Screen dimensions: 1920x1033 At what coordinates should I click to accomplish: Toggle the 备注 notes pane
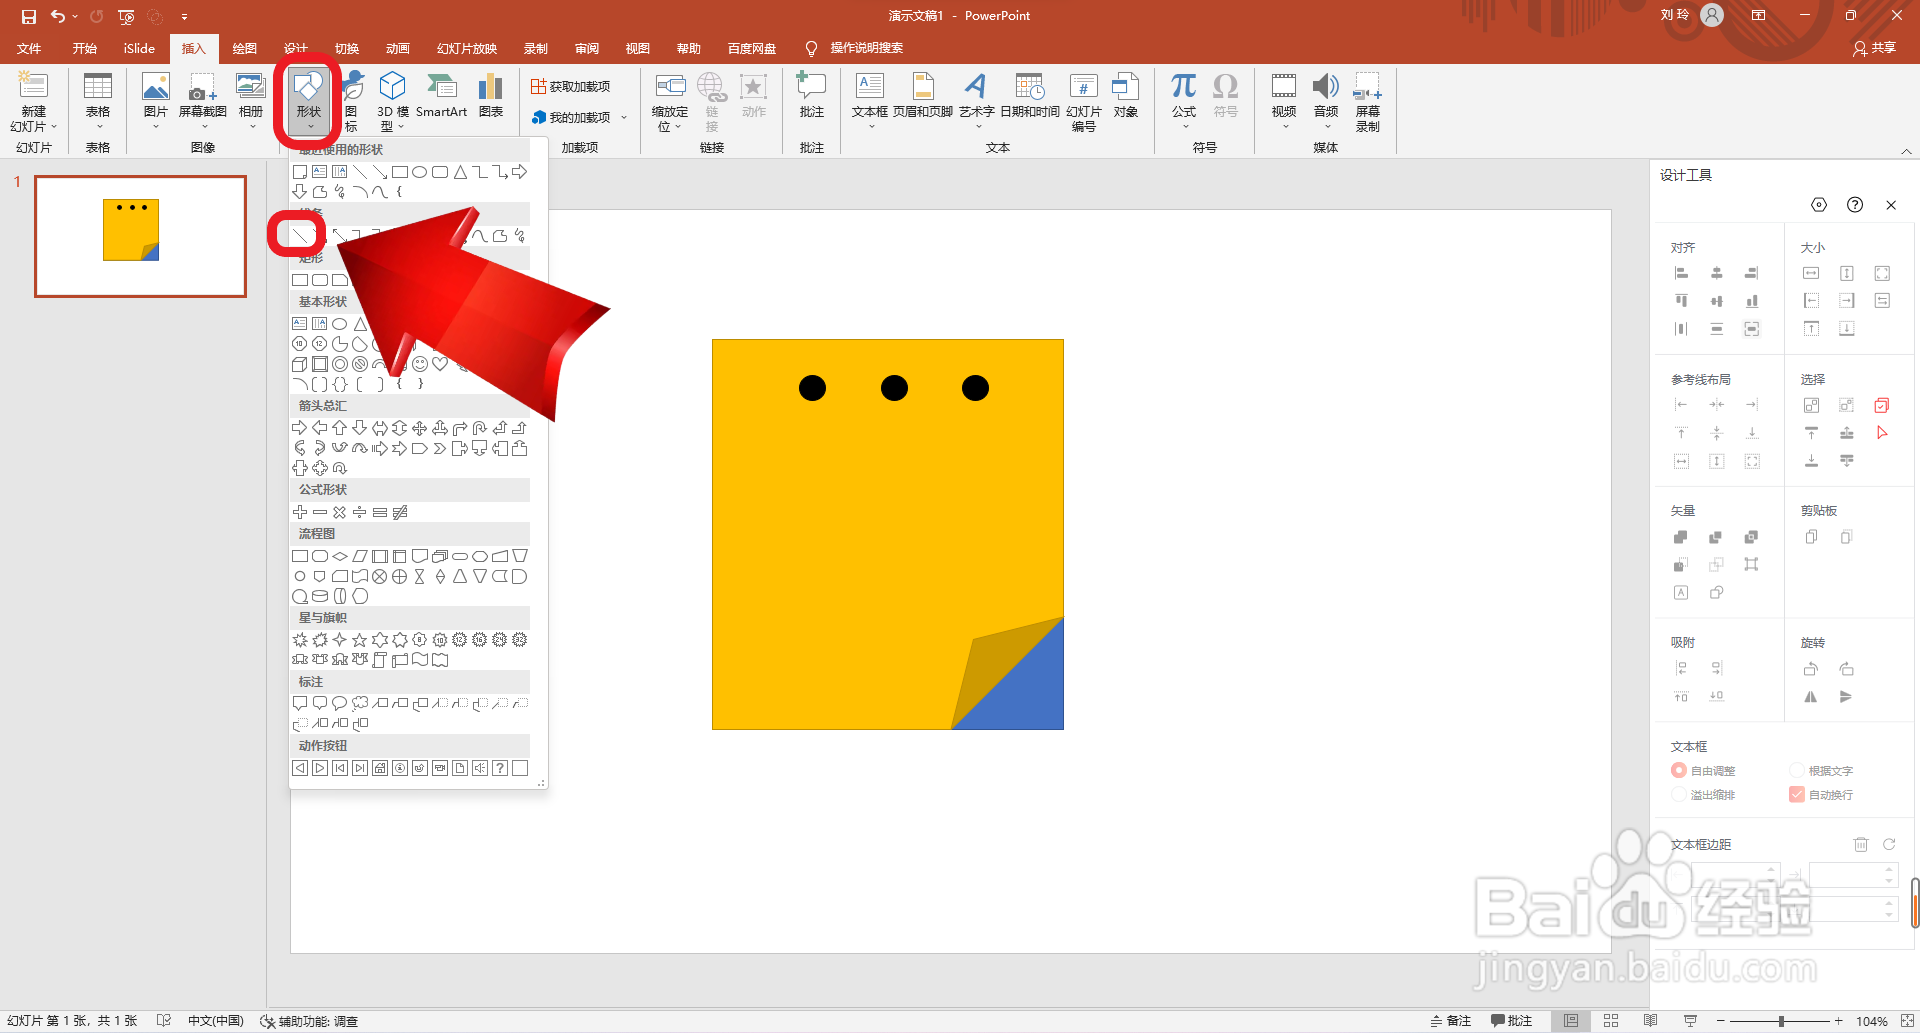(x=1451, y=1021)
